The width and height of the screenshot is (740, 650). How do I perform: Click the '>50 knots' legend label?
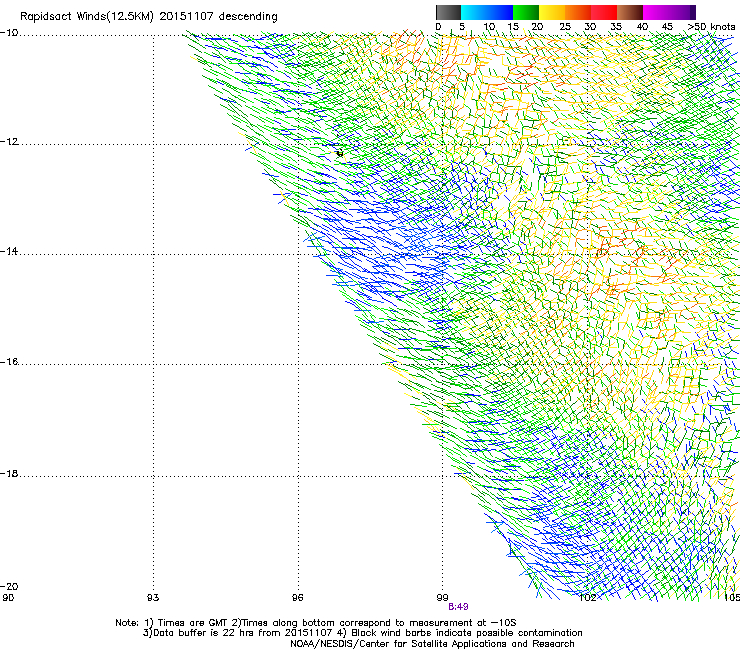click(x=711, y=27)
